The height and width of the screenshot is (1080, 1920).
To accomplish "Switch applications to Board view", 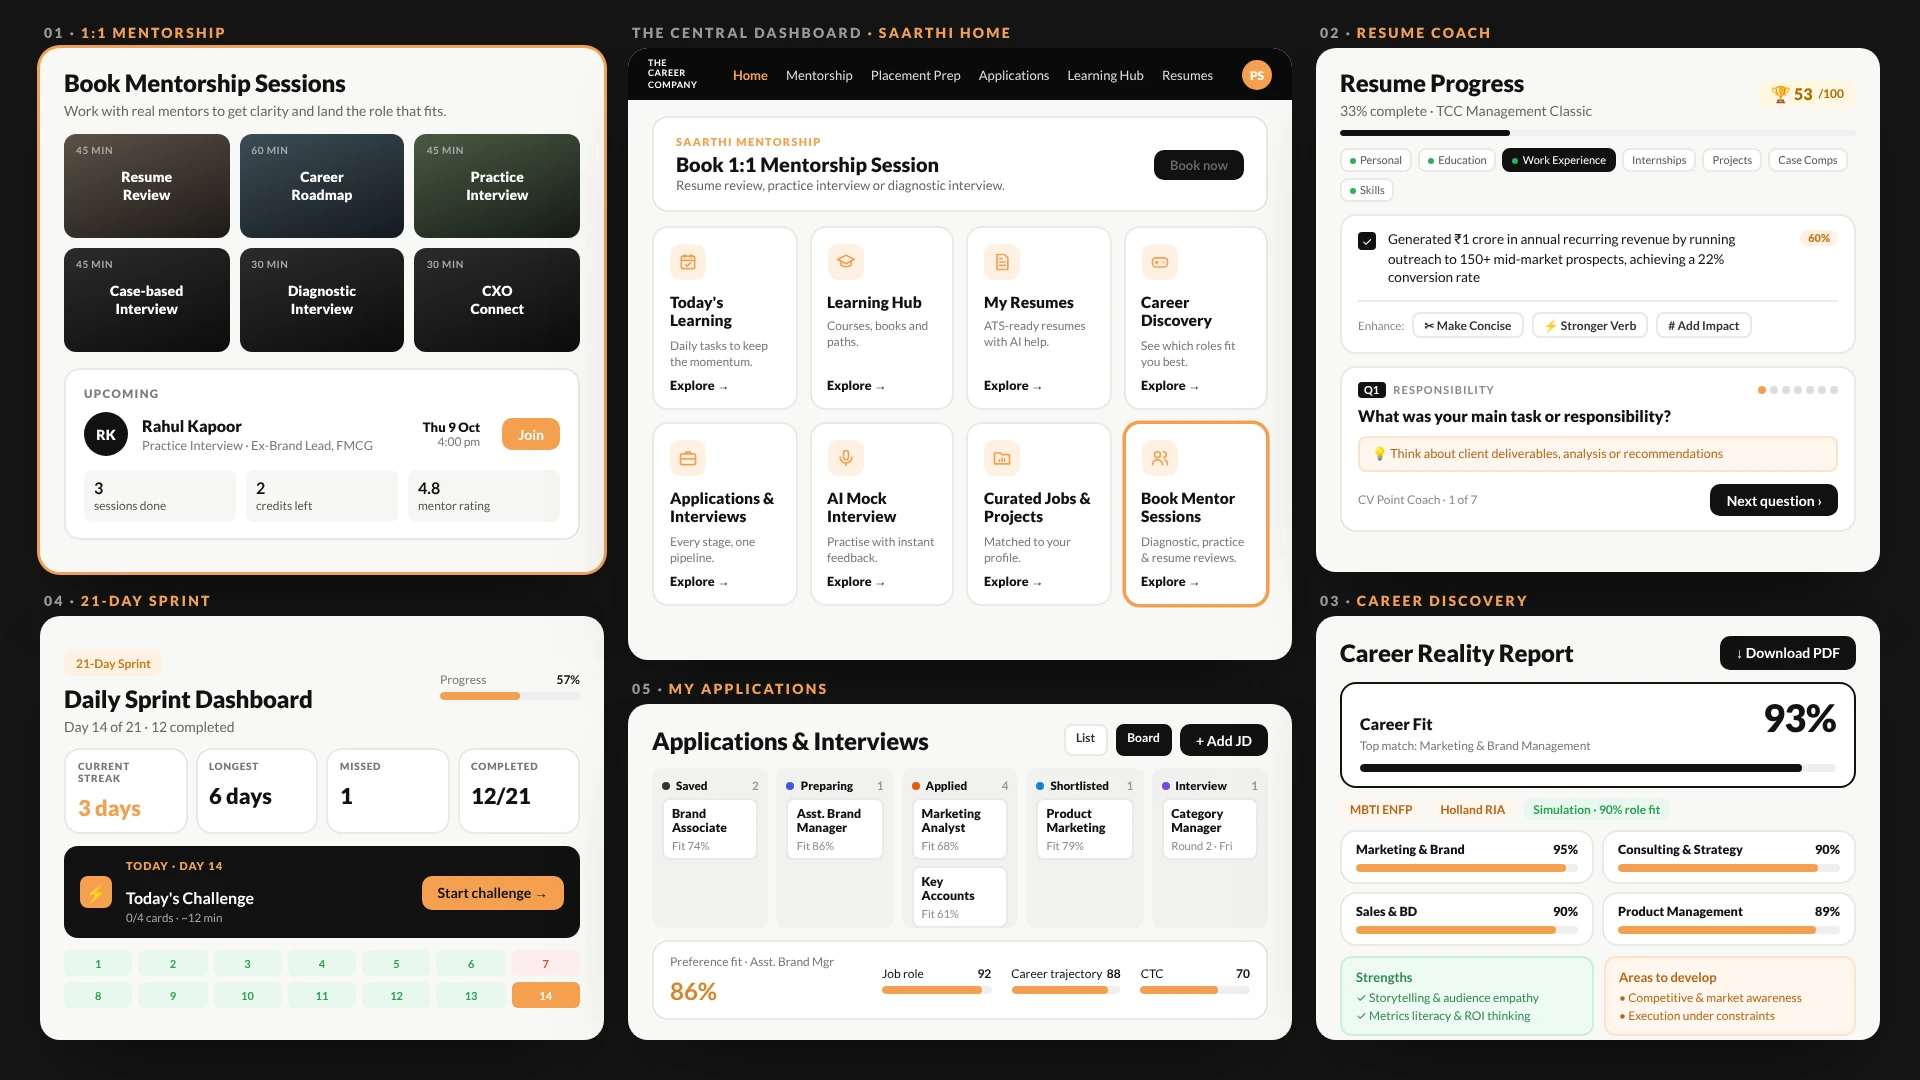I will click(1143, 739).
